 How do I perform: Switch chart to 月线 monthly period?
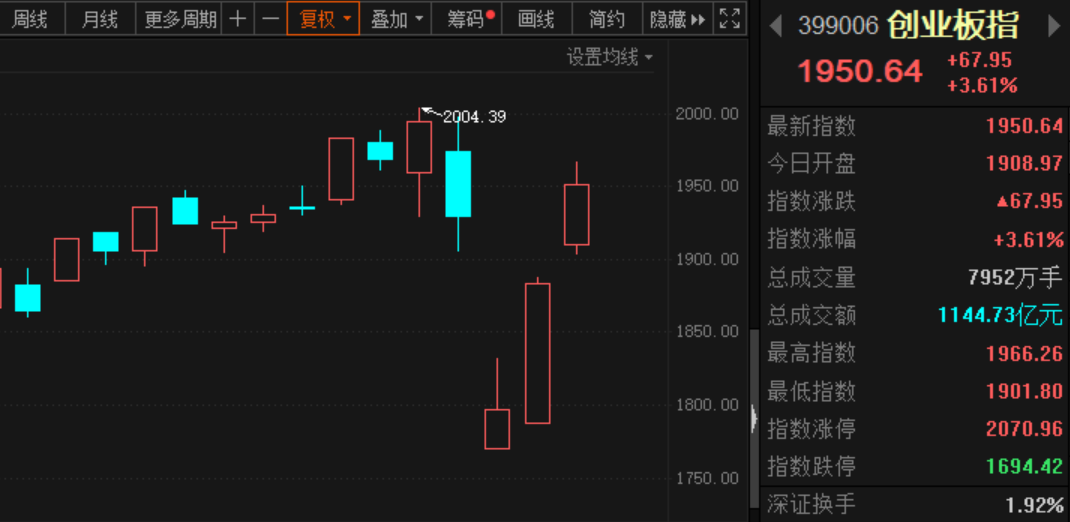(x=100, y=18)
